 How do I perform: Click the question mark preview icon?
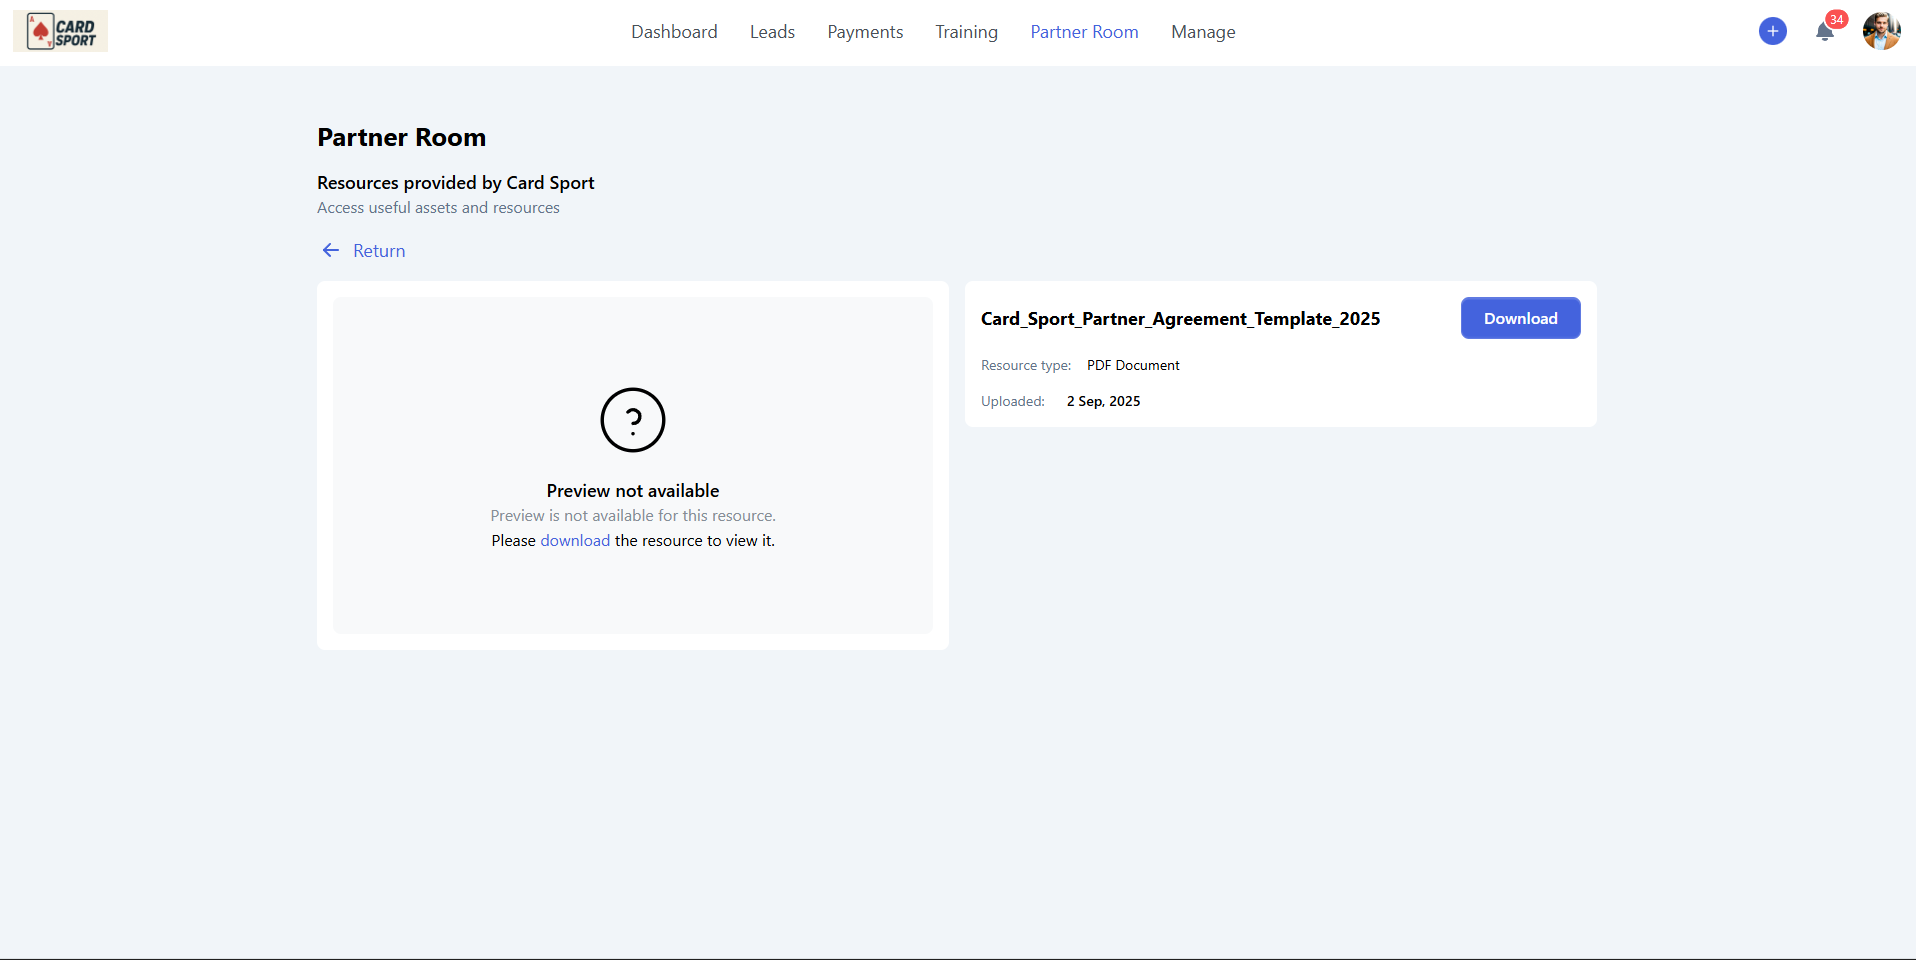point(632,420)
